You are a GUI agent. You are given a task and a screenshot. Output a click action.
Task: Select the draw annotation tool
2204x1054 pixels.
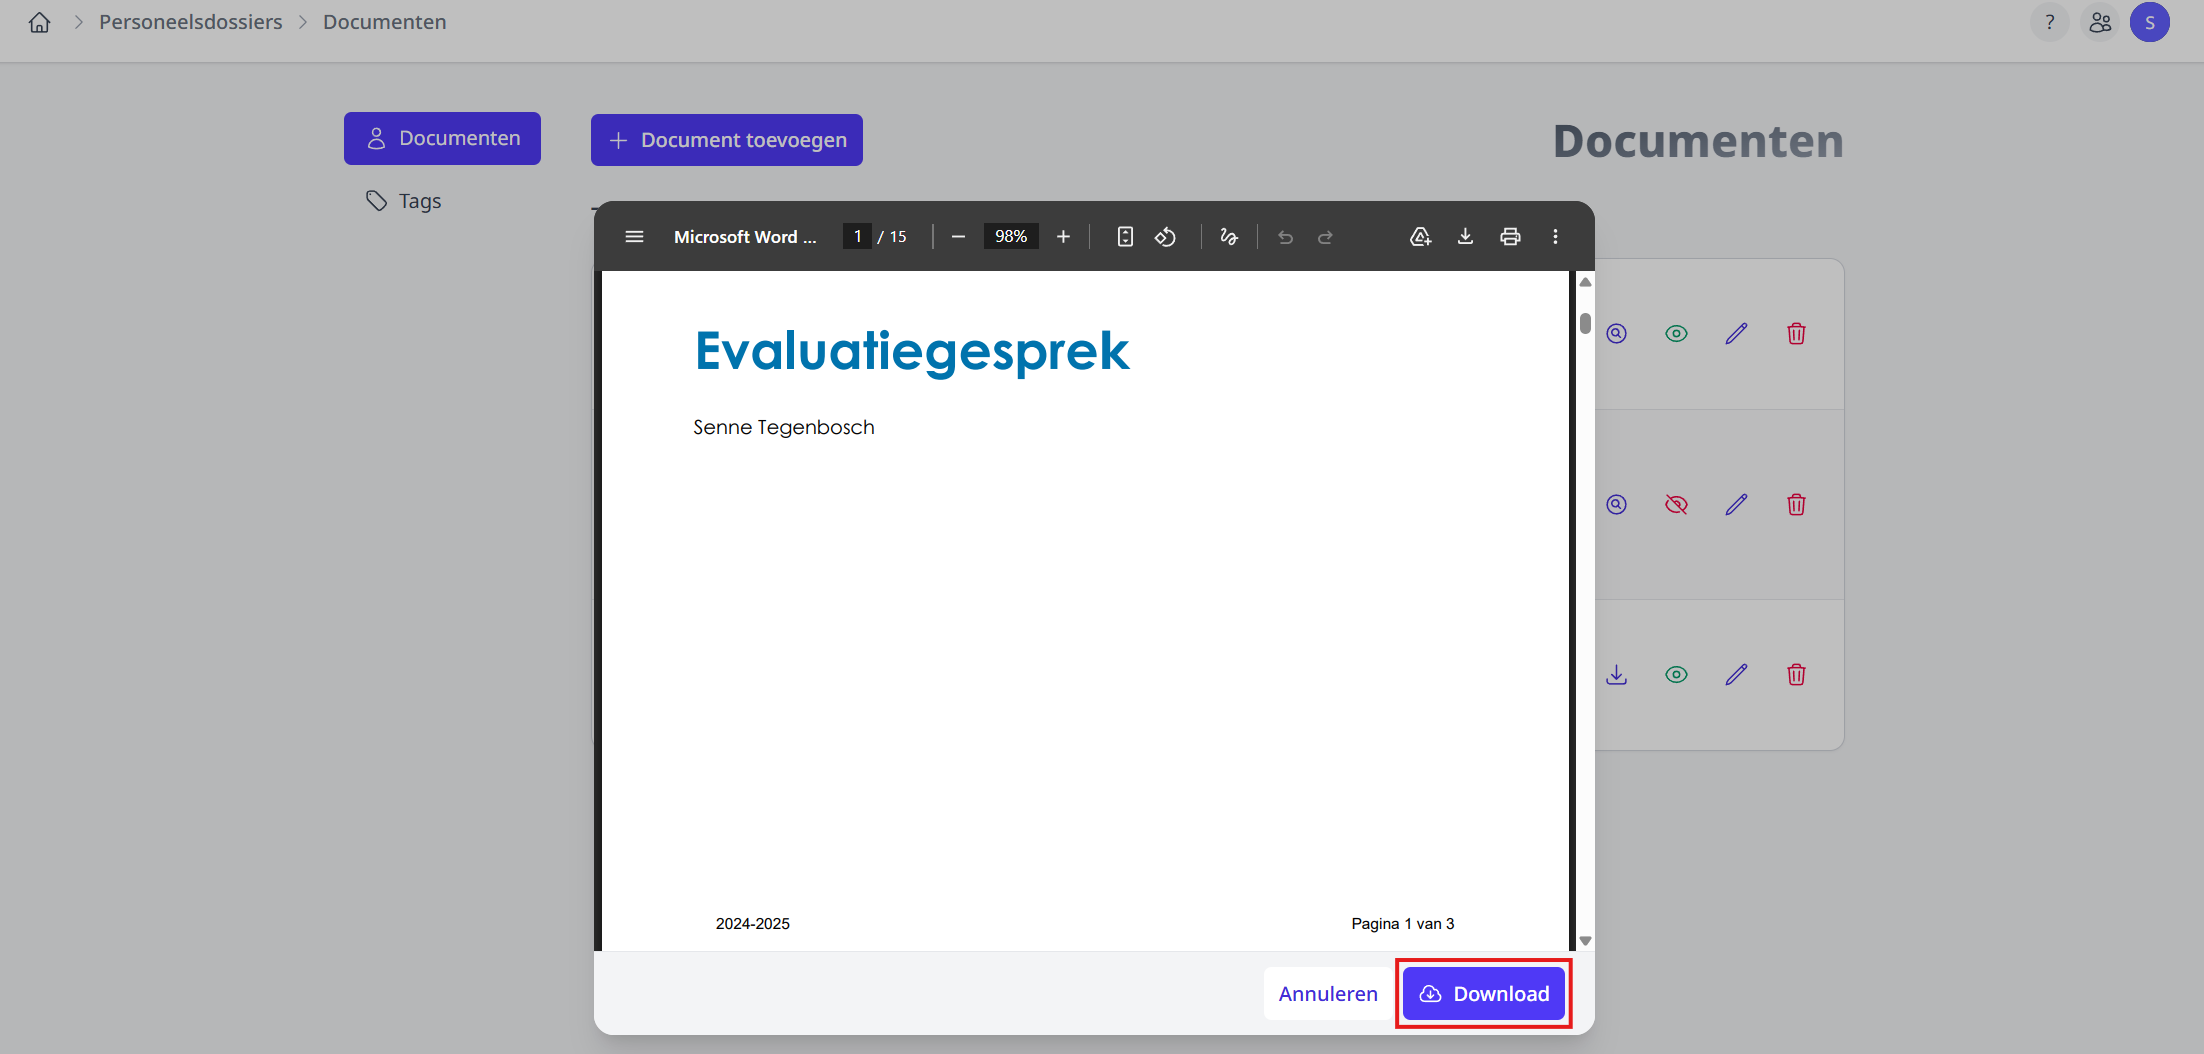[x=1229, y=236]
